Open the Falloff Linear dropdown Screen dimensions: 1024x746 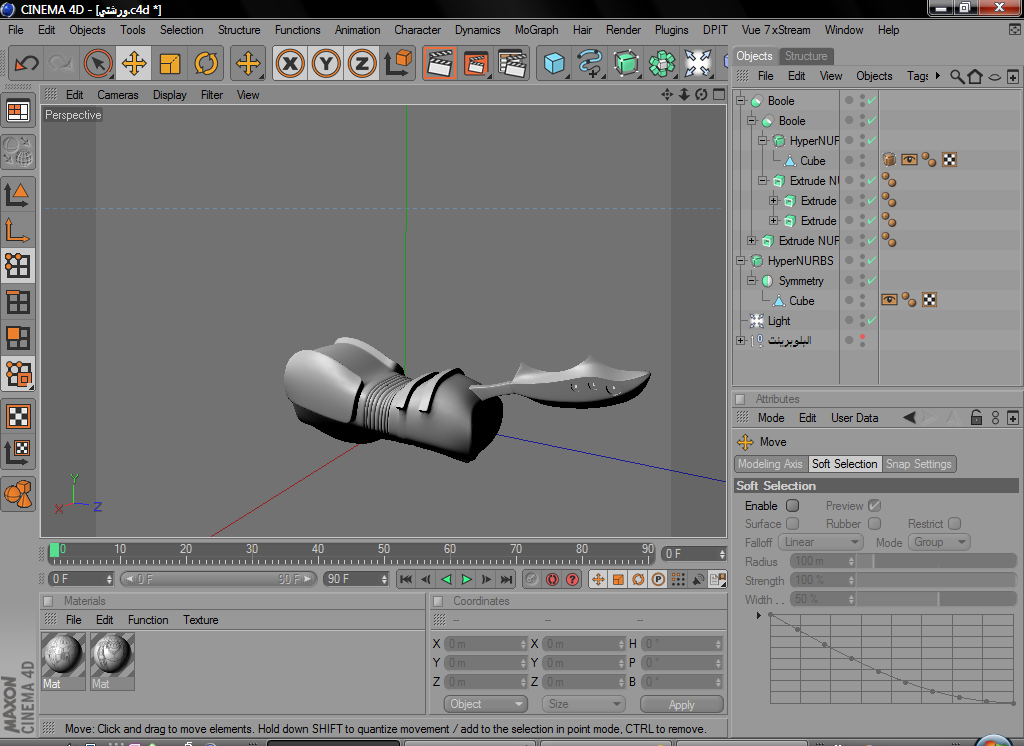pos(820,542)
